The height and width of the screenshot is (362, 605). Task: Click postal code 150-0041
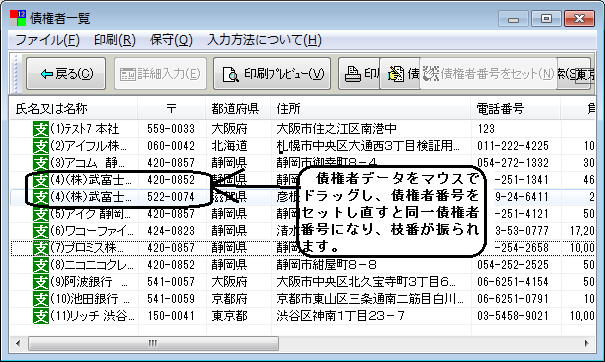tap(171, 316)
